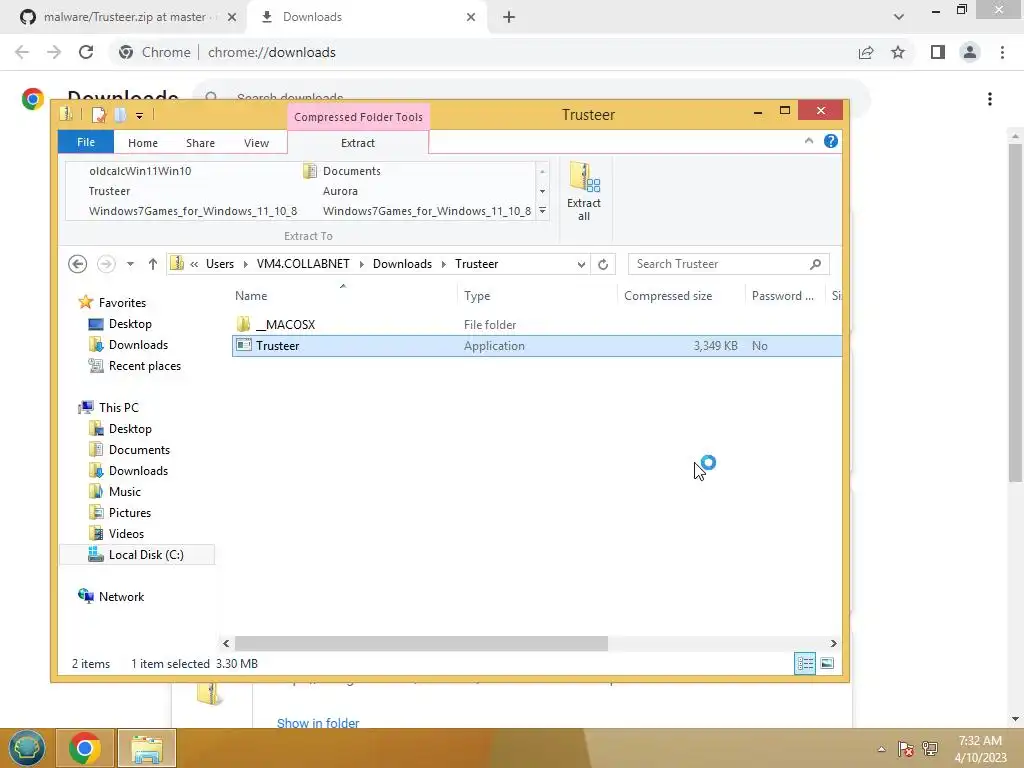This screenshot has width=1024, height=768.
Task: Switch to the Home ribbon tab
Action: 142,143
